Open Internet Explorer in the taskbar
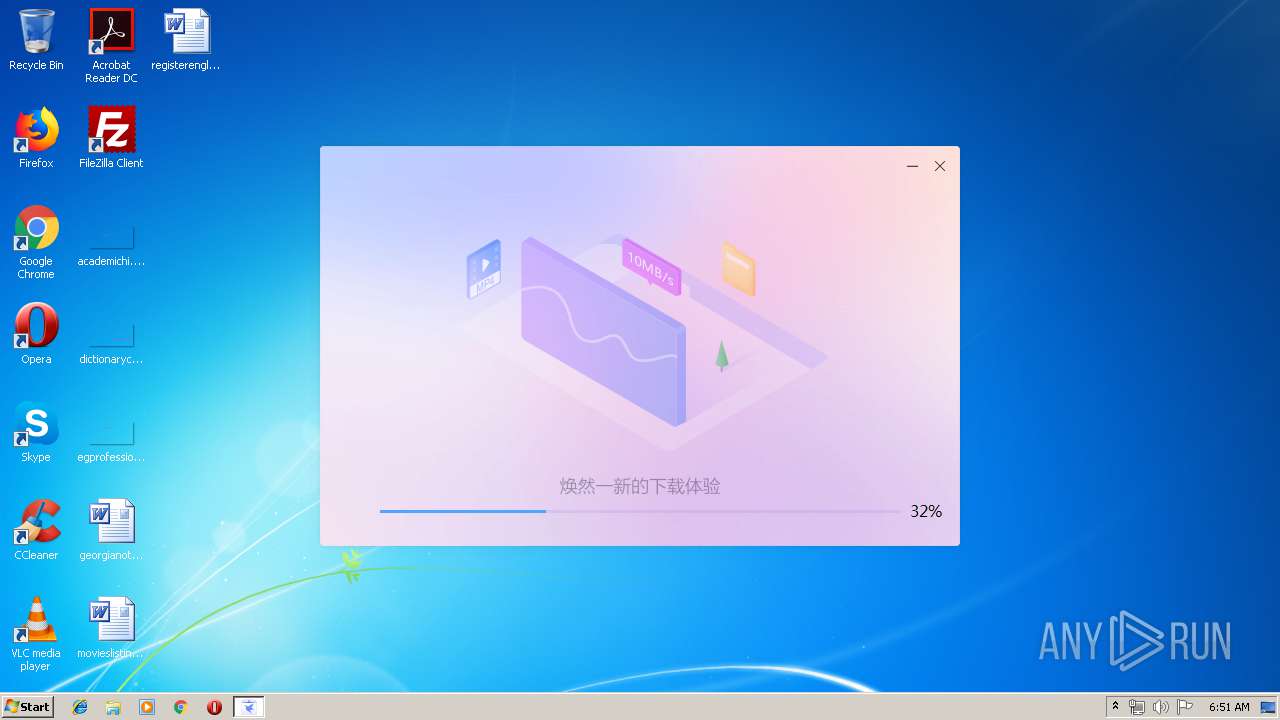Screen dimensions: 1280x720 (80, 707)
